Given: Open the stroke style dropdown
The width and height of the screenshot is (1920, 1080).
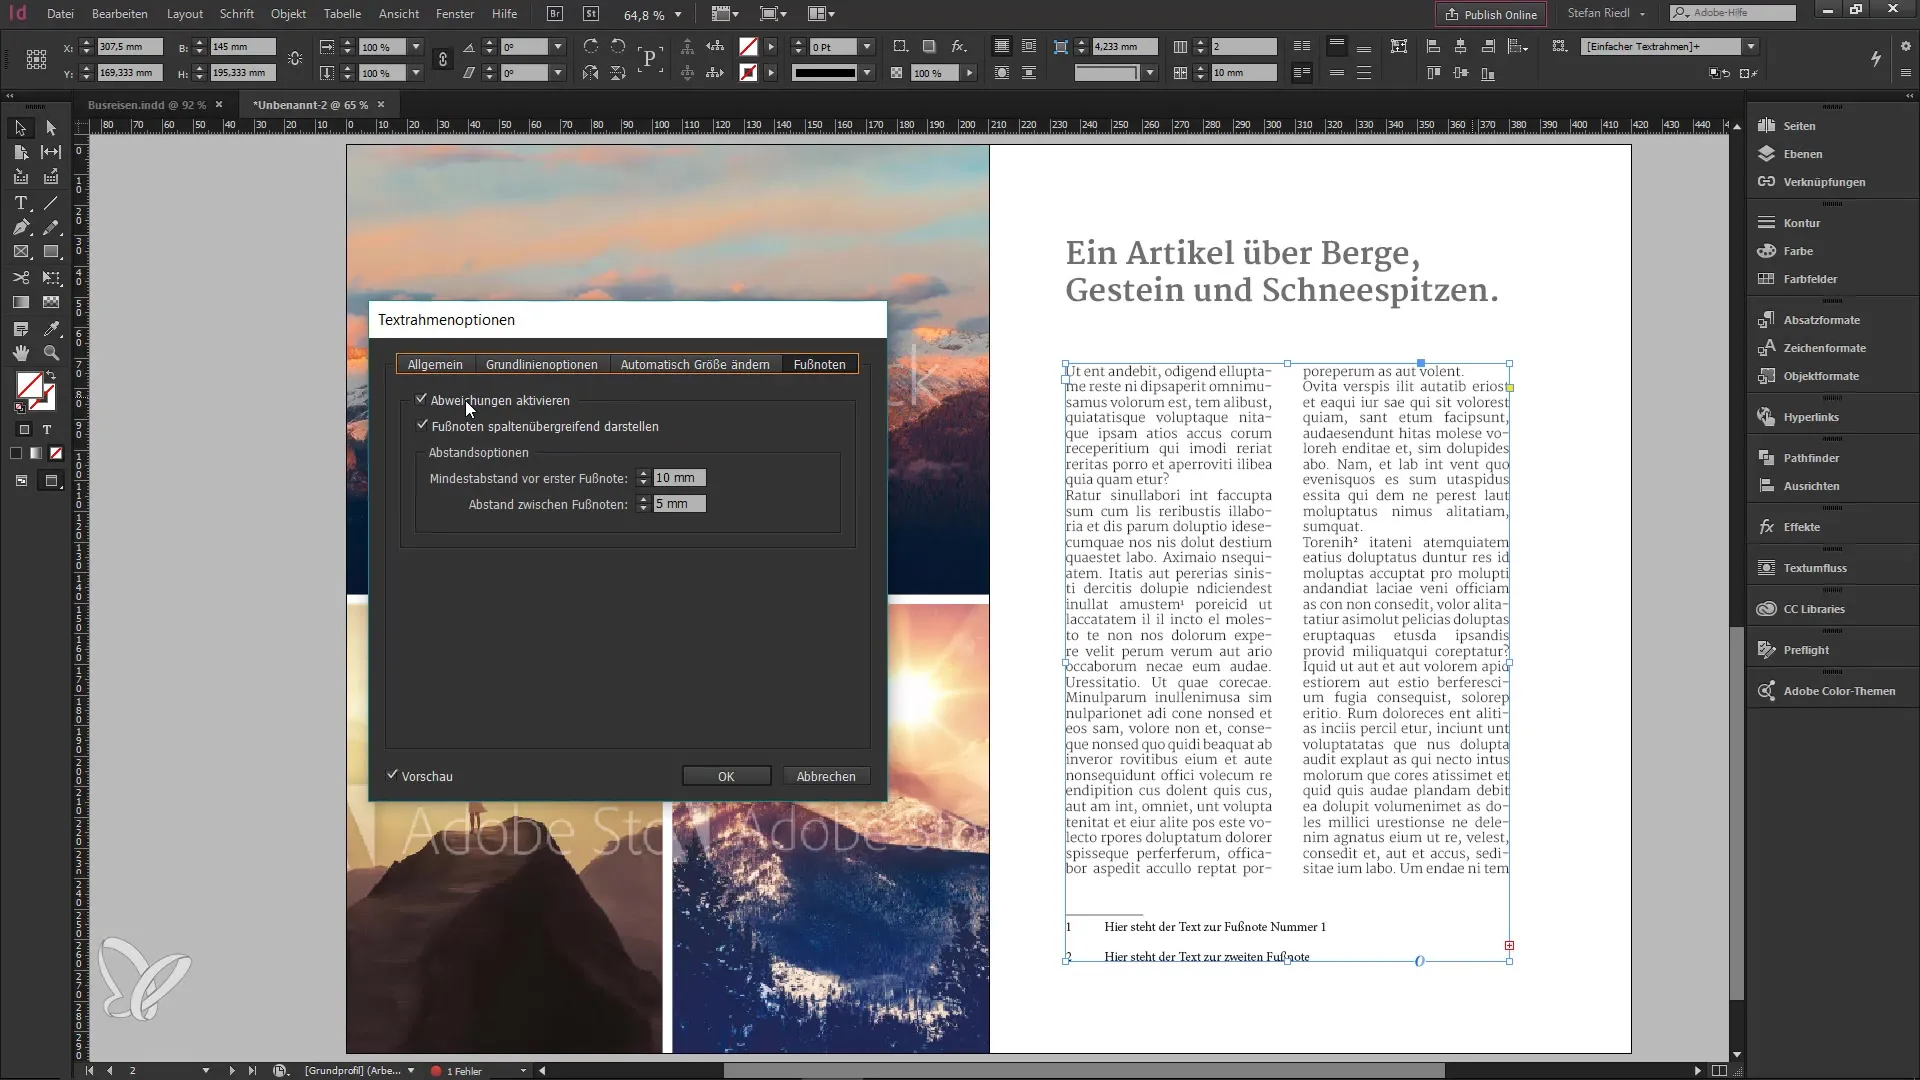Looking at the screenshot, I should click(x=867, y=73).
